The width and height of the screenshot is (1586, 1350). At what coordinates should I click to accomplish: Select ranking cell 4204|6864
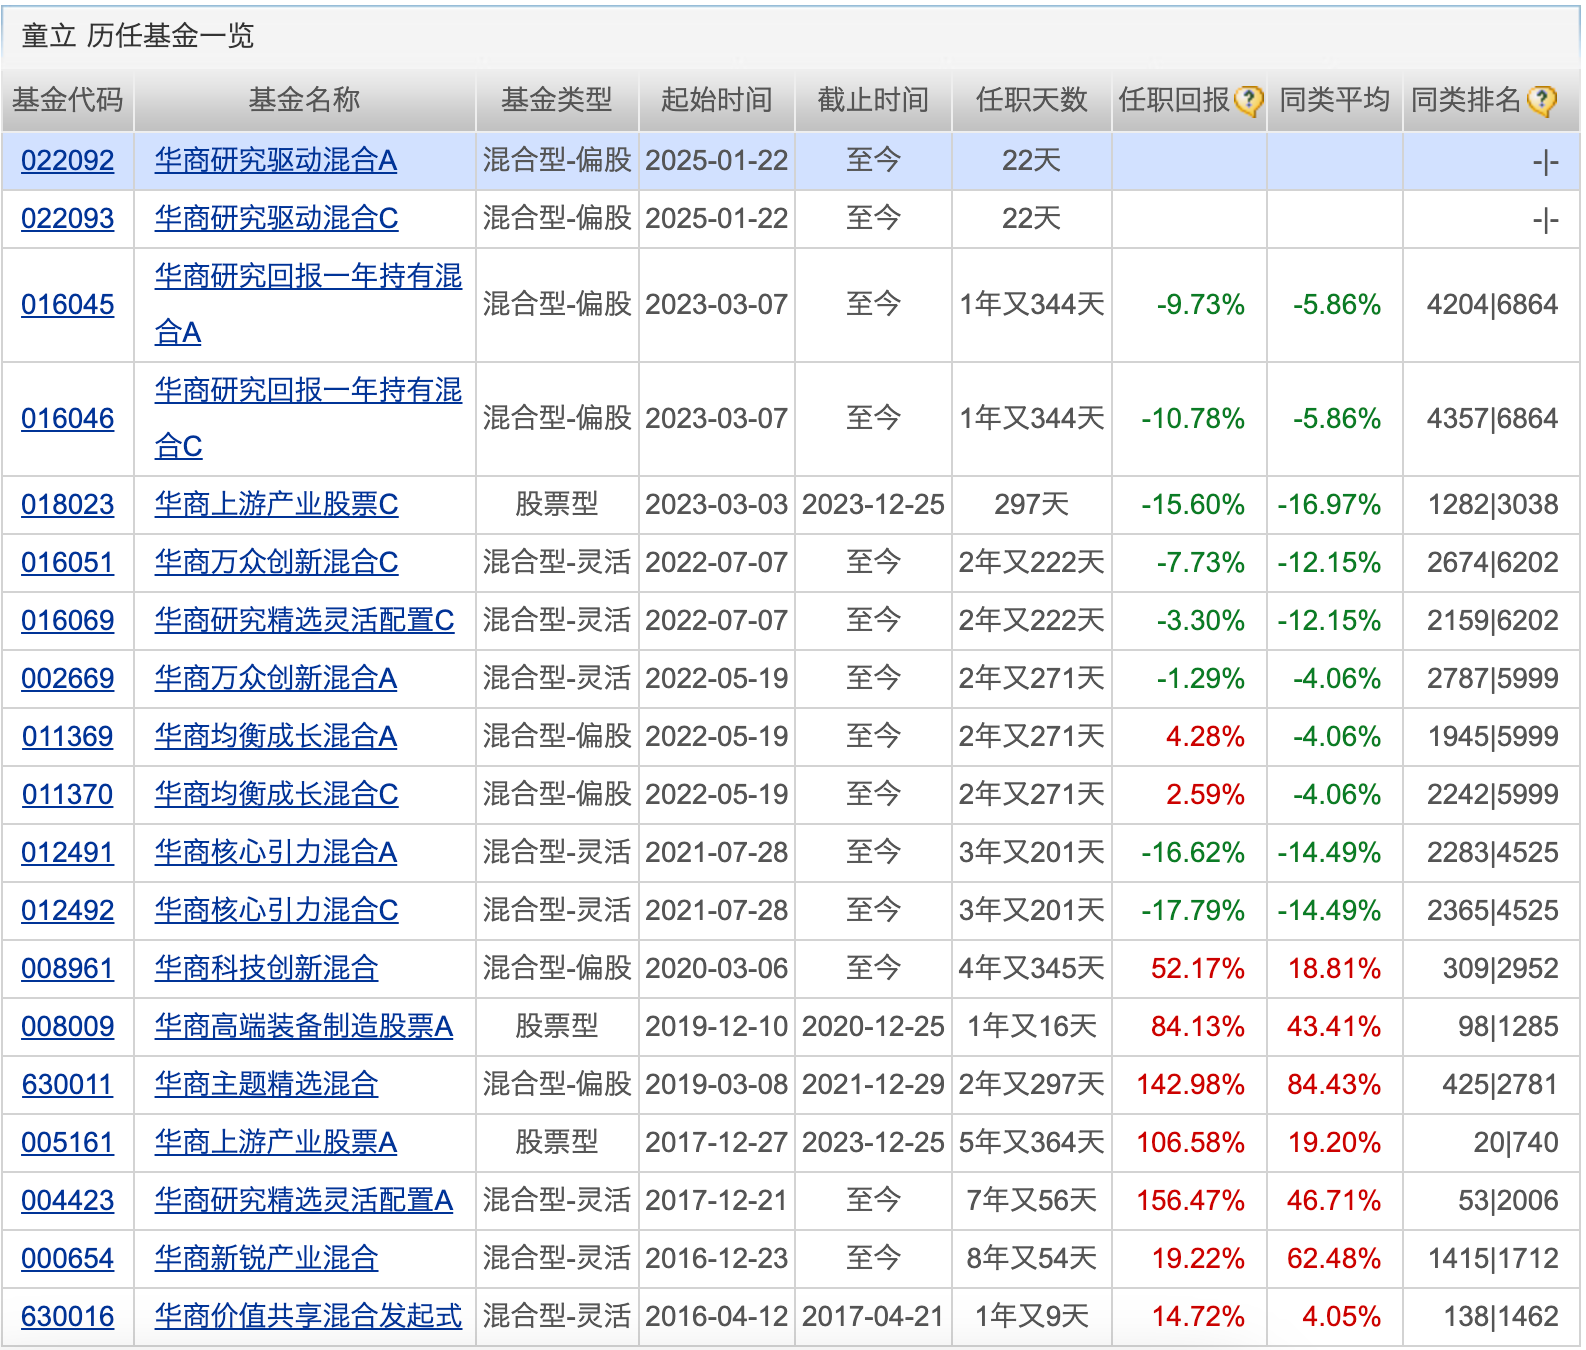pos(1492,304)
